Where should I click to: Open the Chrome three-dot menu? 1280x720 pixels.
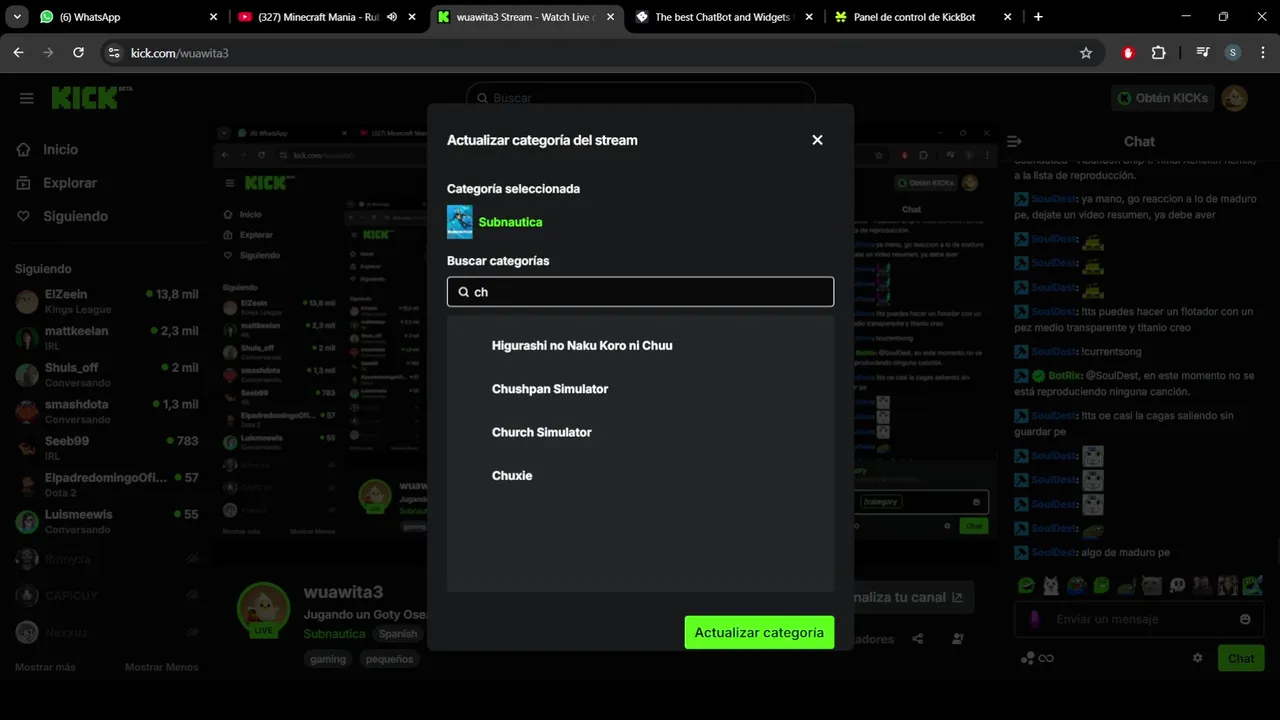point(1261,53)
